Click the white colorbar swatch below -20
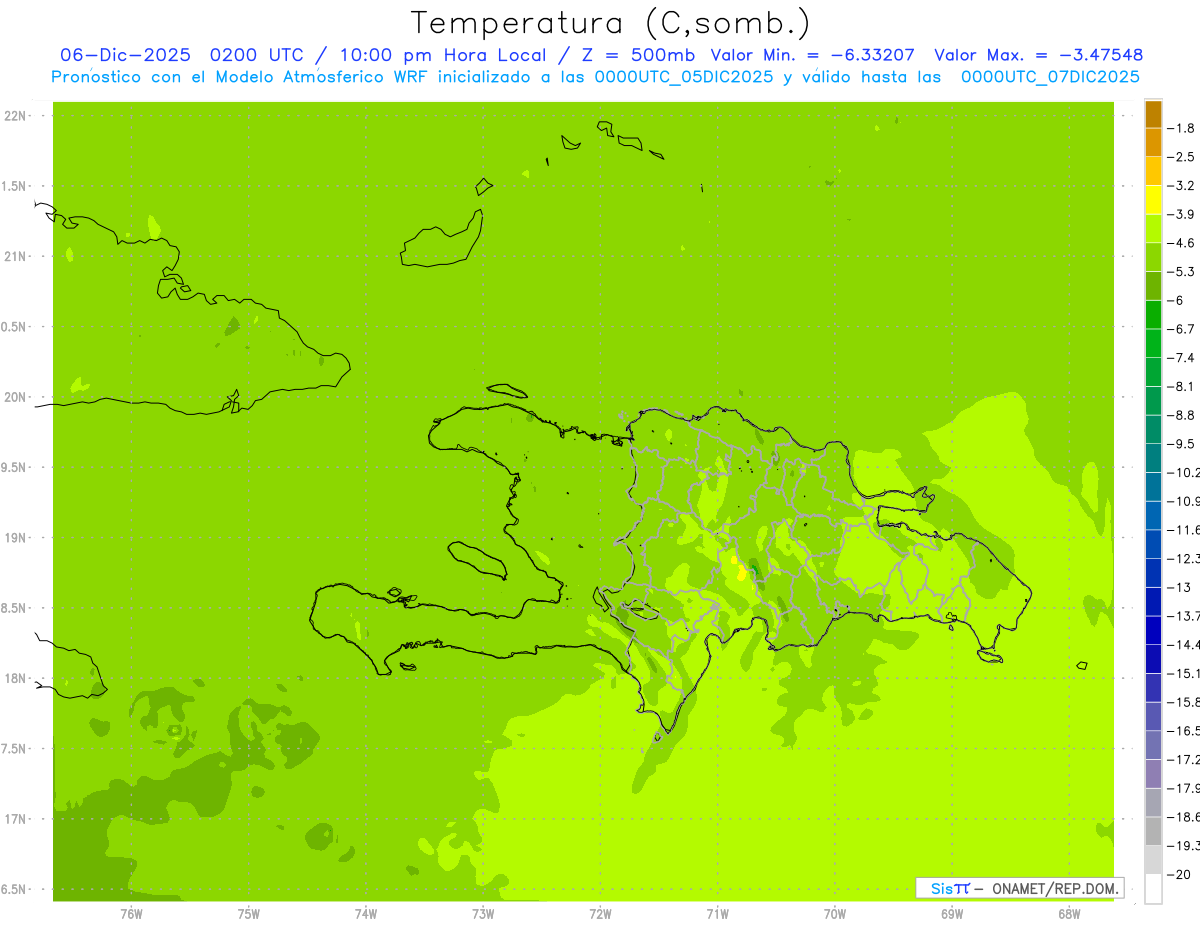The image size is (1200, 927). (1153, 889)
